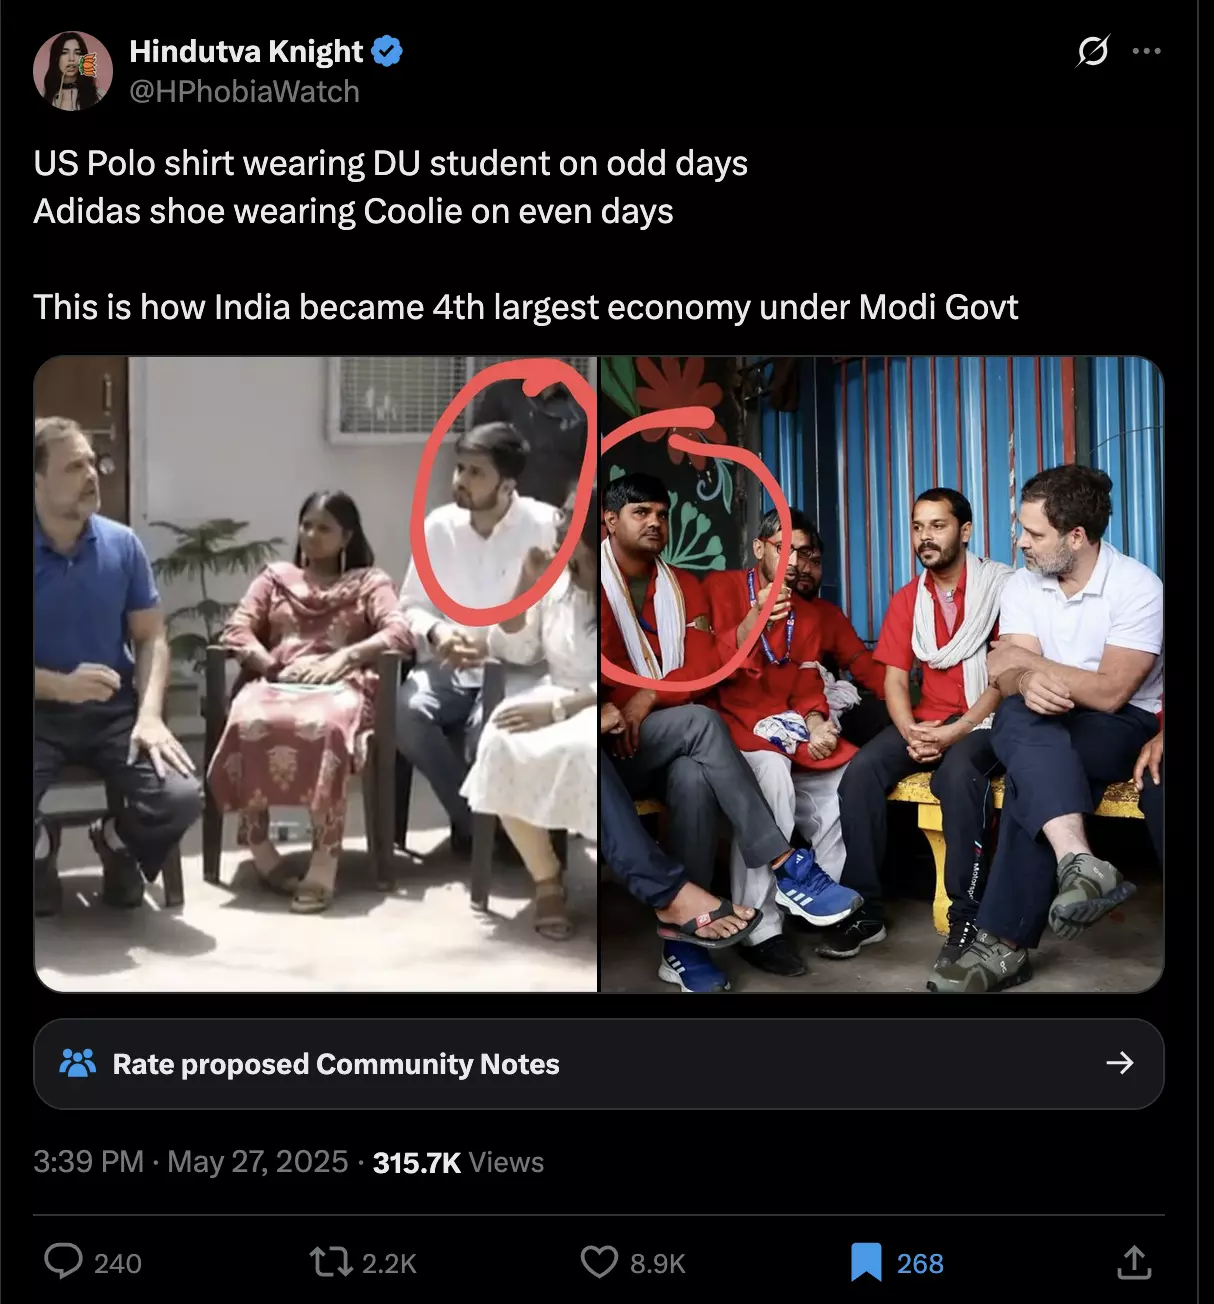1214x1304 pixels.
Task: Open the right photo with red-shirted coolies
Action: (882, 674)
